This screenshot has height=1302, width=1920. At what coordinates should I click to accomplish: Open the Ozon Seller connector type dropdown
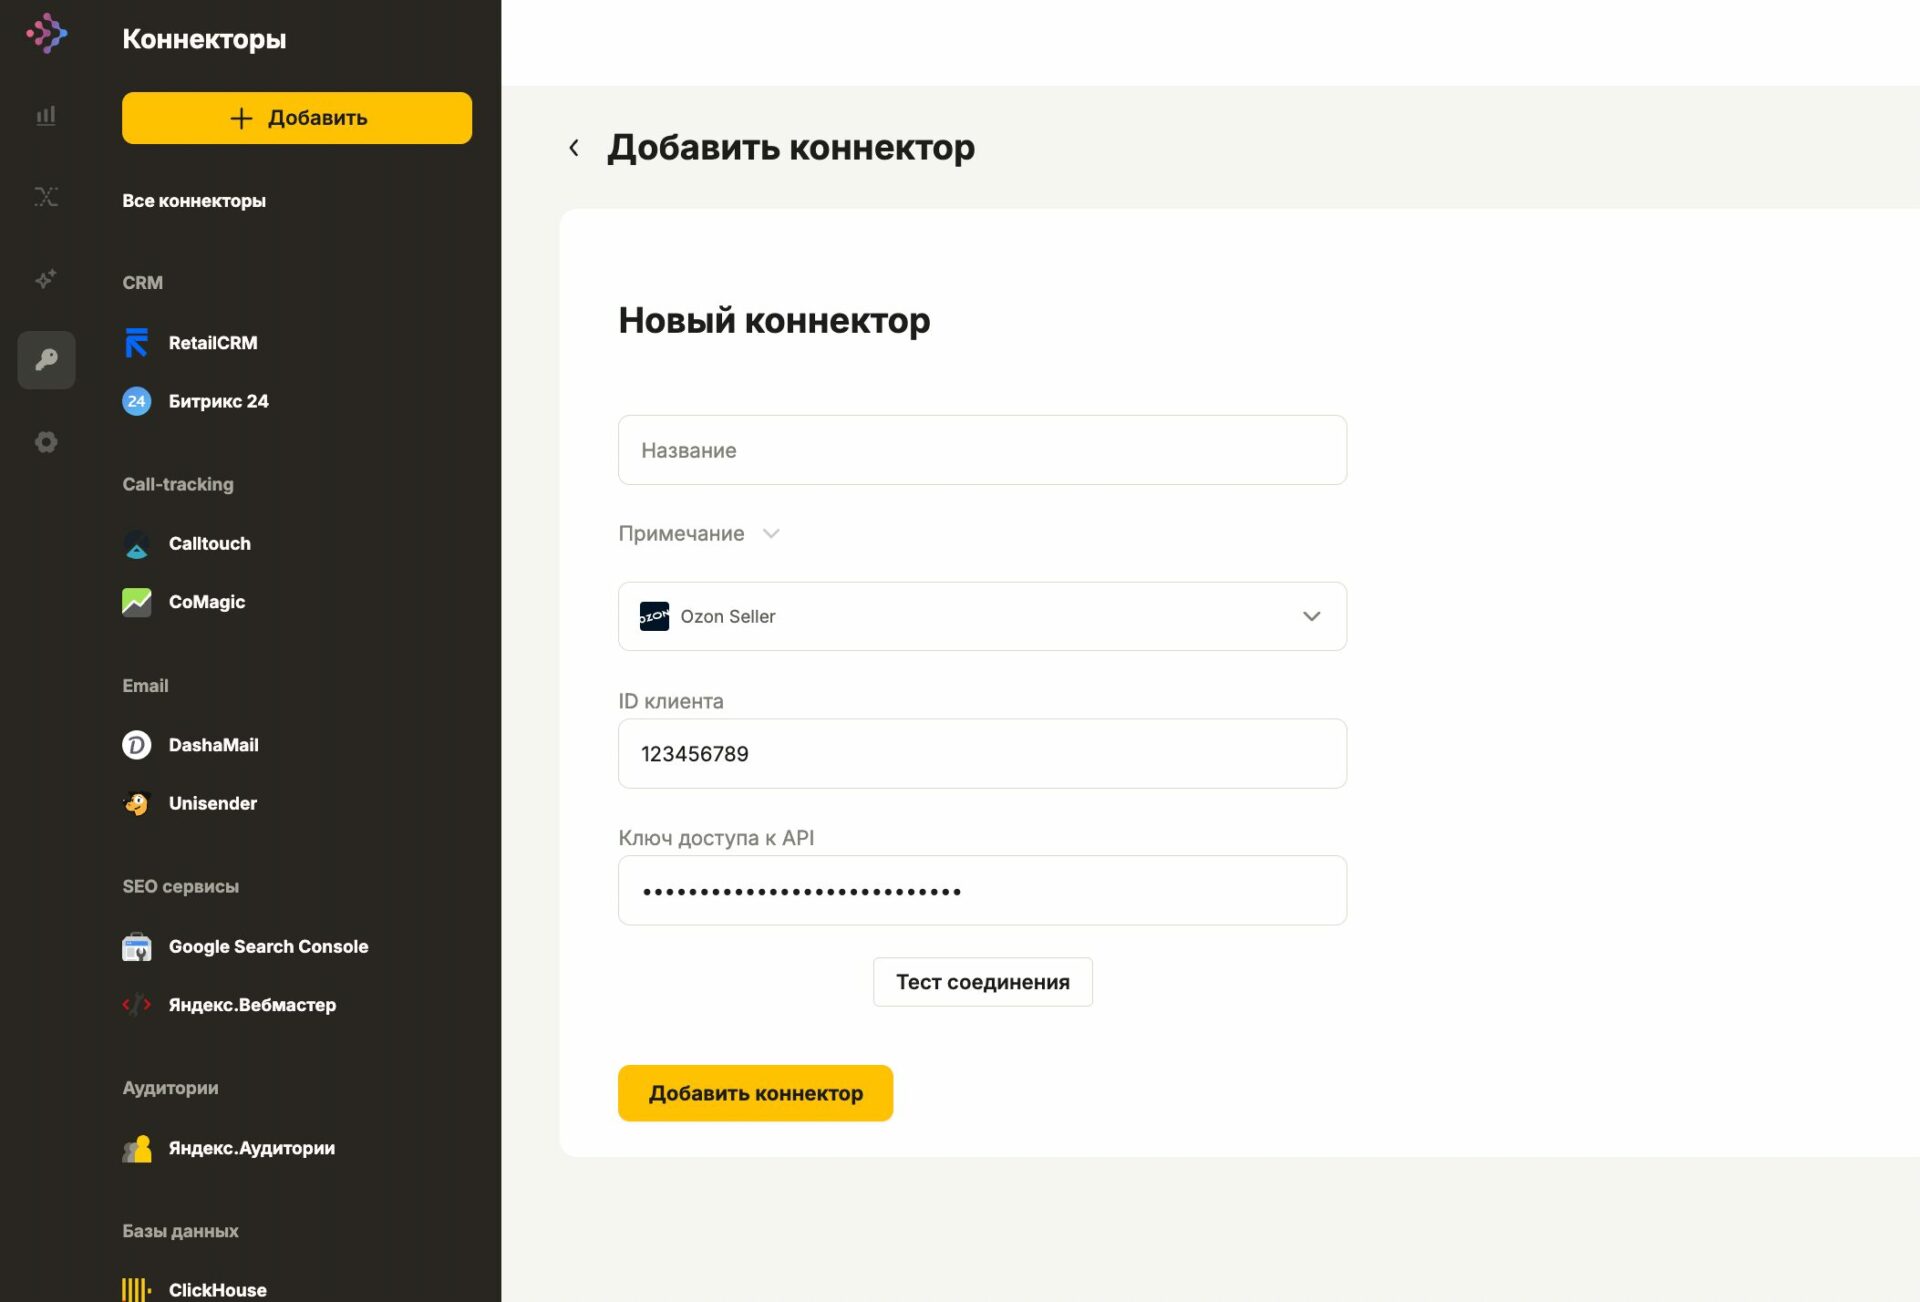tap(982, 616)
